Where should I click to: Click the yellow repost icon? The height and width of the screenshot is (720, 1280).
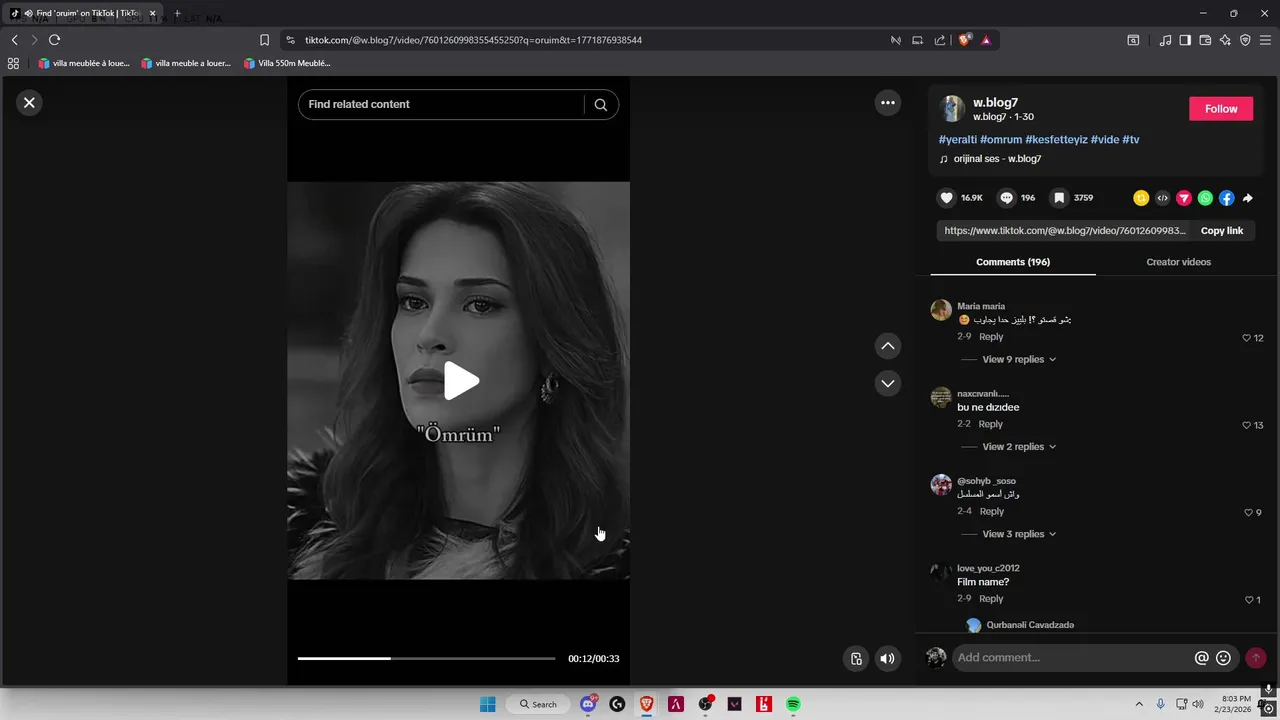pos(1141,198)
